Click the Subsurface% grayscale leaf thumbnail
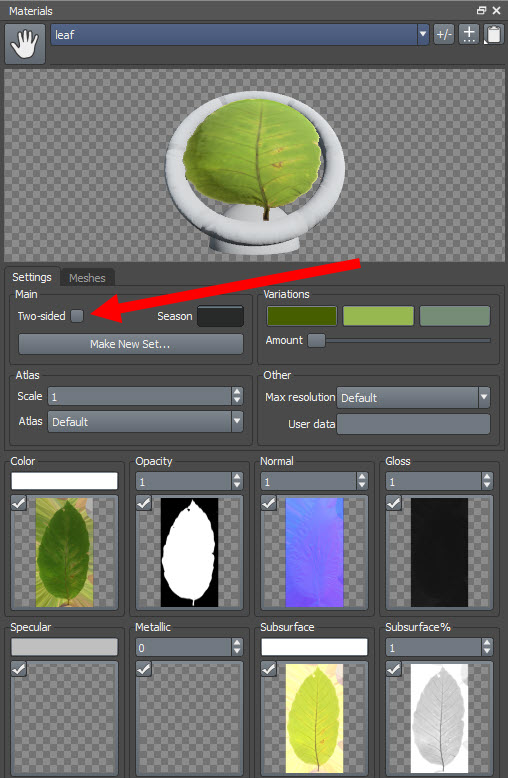The image size is (508, 778). [x=440, y=718]
